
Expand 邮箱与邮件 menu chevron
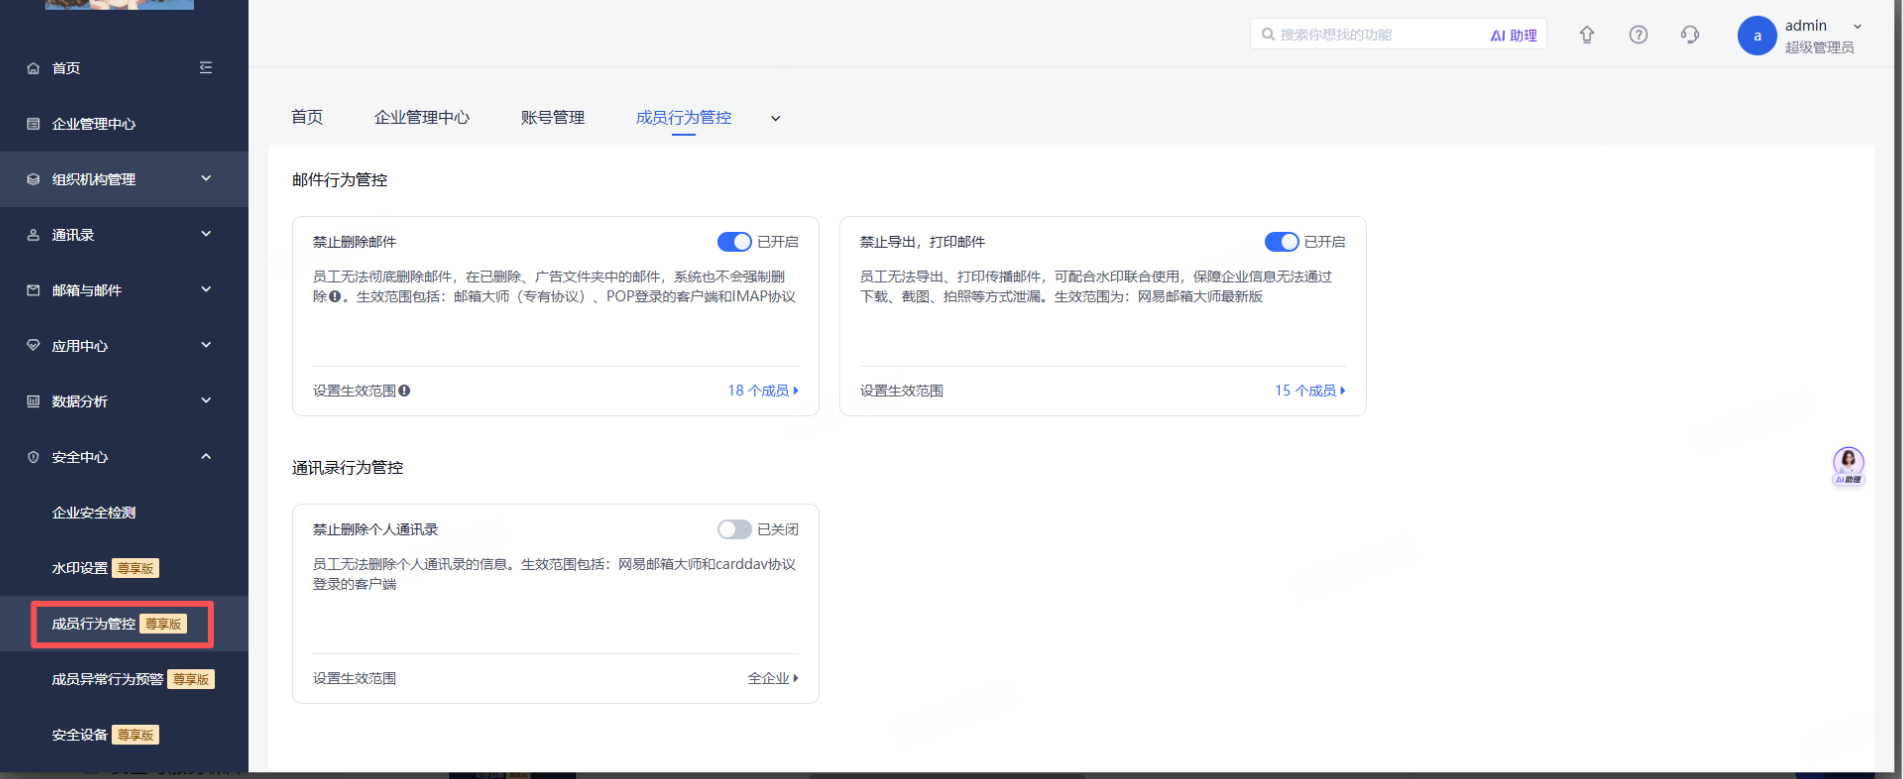(206, 290)
